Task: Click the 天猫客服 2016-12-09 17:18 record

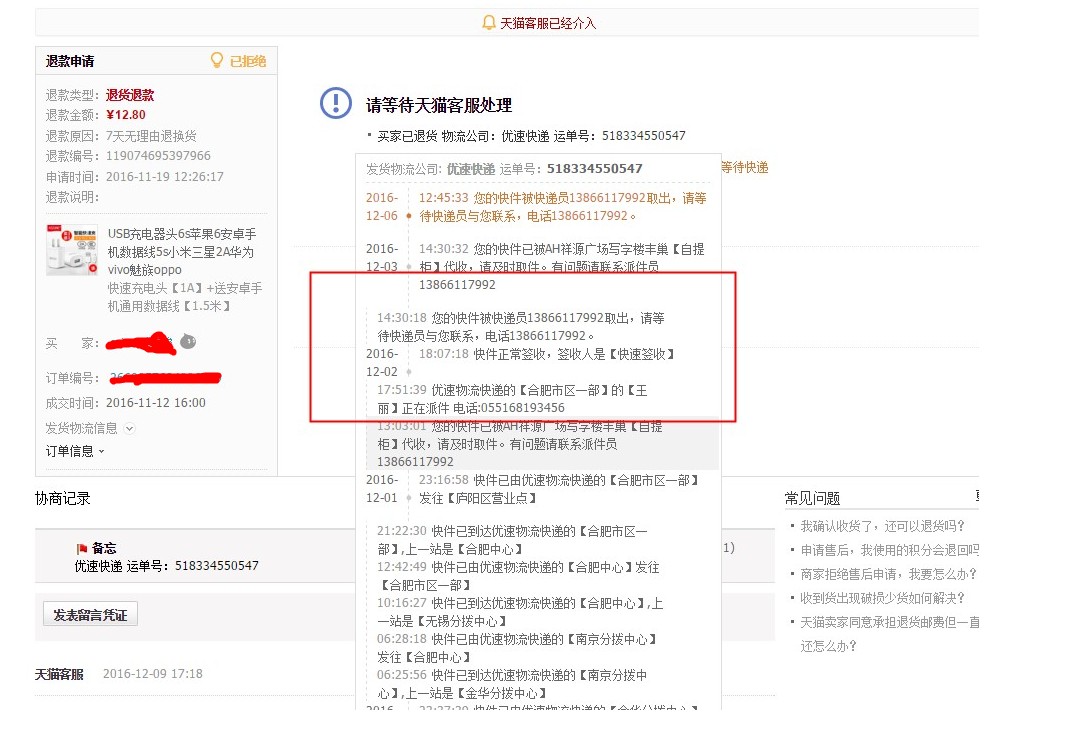Action: click(119, 673)
